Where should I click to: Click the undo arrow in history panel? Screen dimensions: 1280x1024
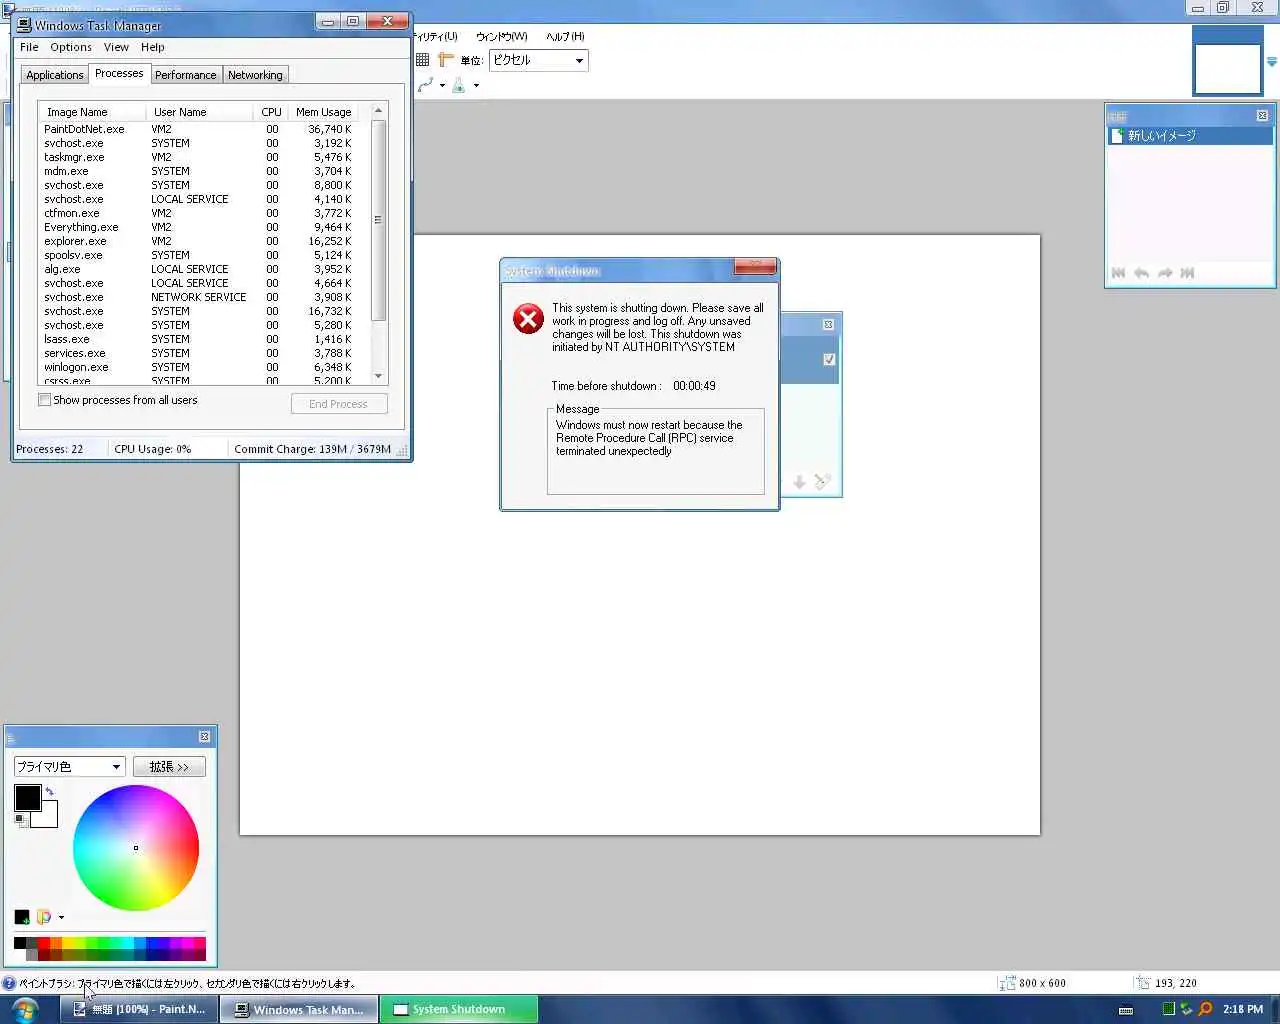pos(1141,273)
